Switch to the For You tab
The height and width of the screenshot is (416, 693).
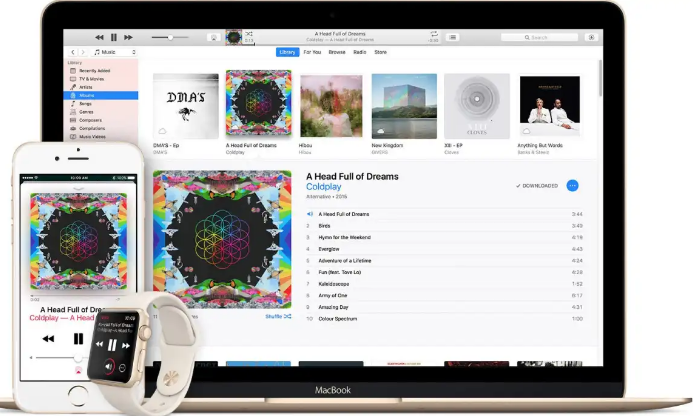312,52
